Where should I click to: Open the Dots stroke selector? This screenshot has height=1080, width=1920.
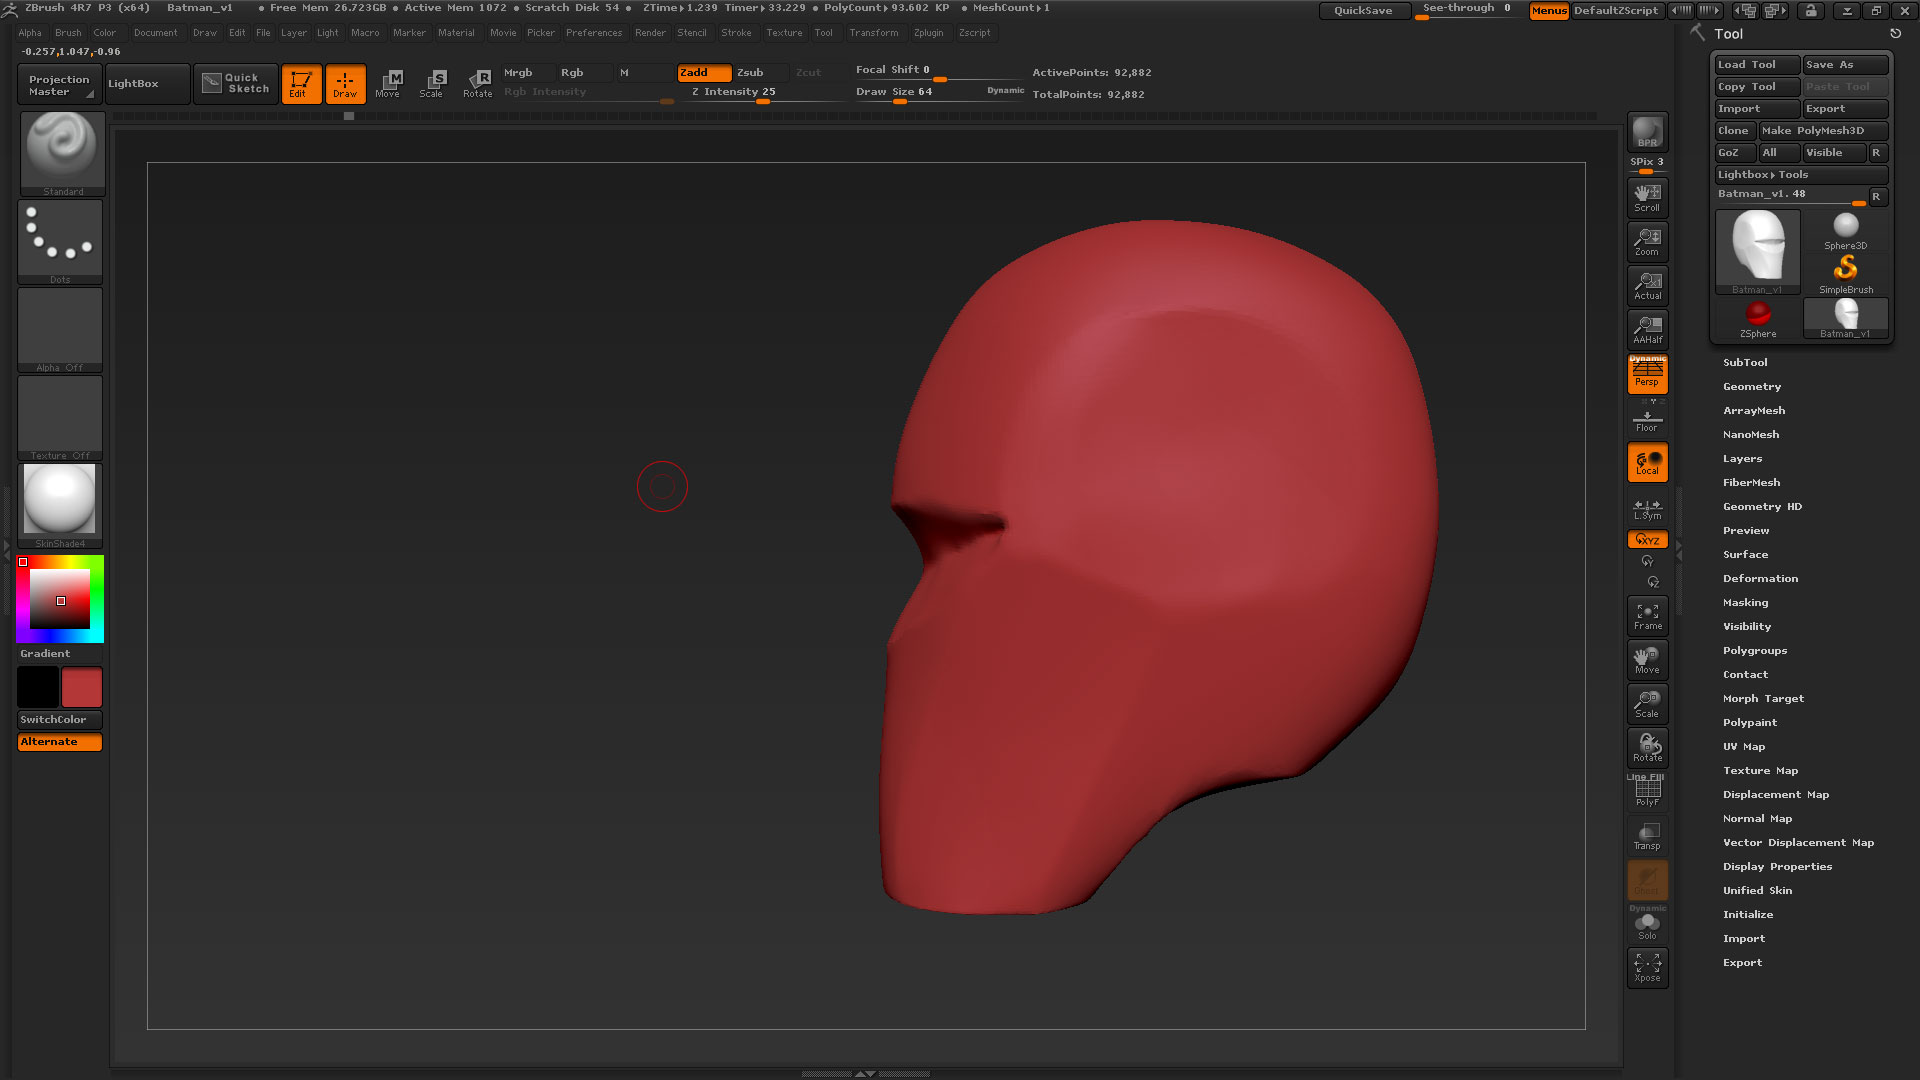60,242
